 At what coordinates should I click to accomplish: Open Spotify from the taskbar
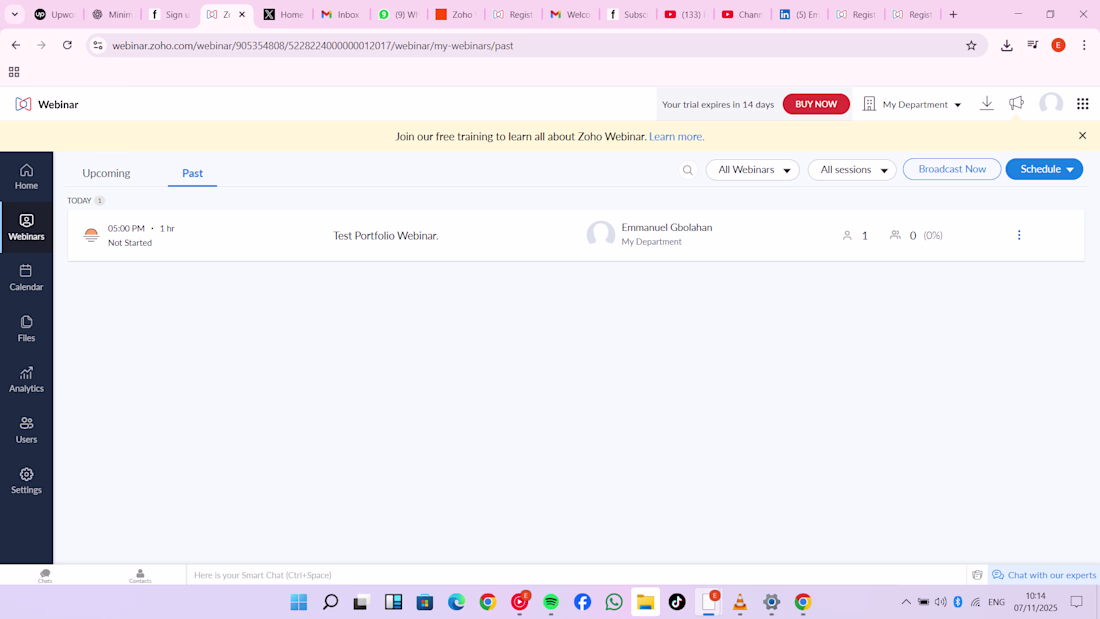(551, 602)
